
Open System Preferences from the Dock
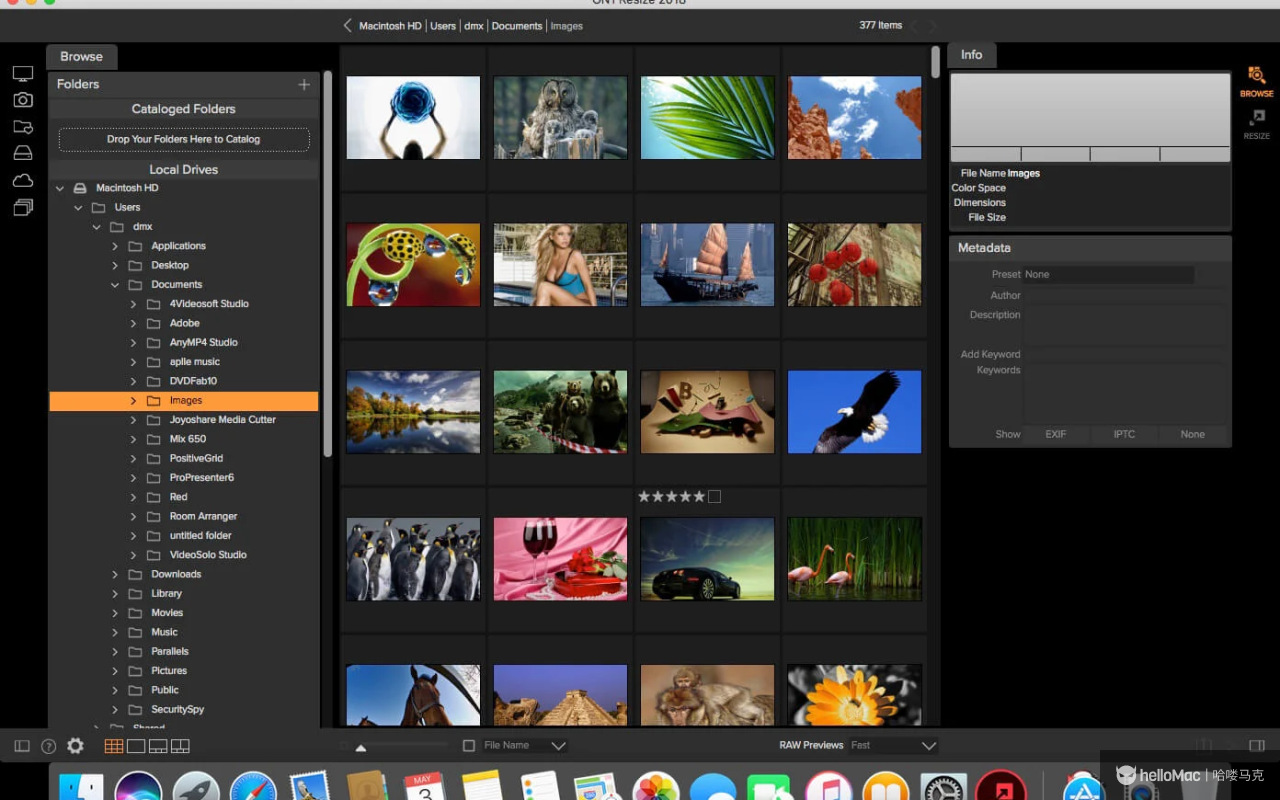(x=944, y=788)
